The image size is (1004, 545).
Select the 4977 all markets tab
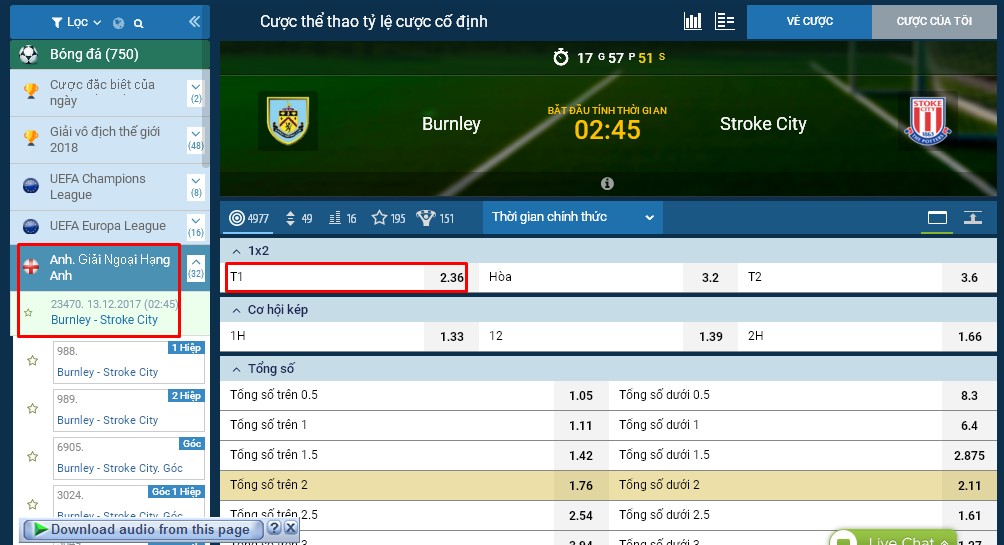(250, 218)
